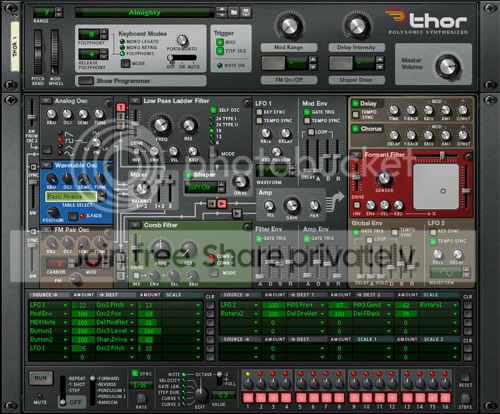Click the Mod Wheel
Viewport: 500px width, 414px height.
tap(55, 52)
